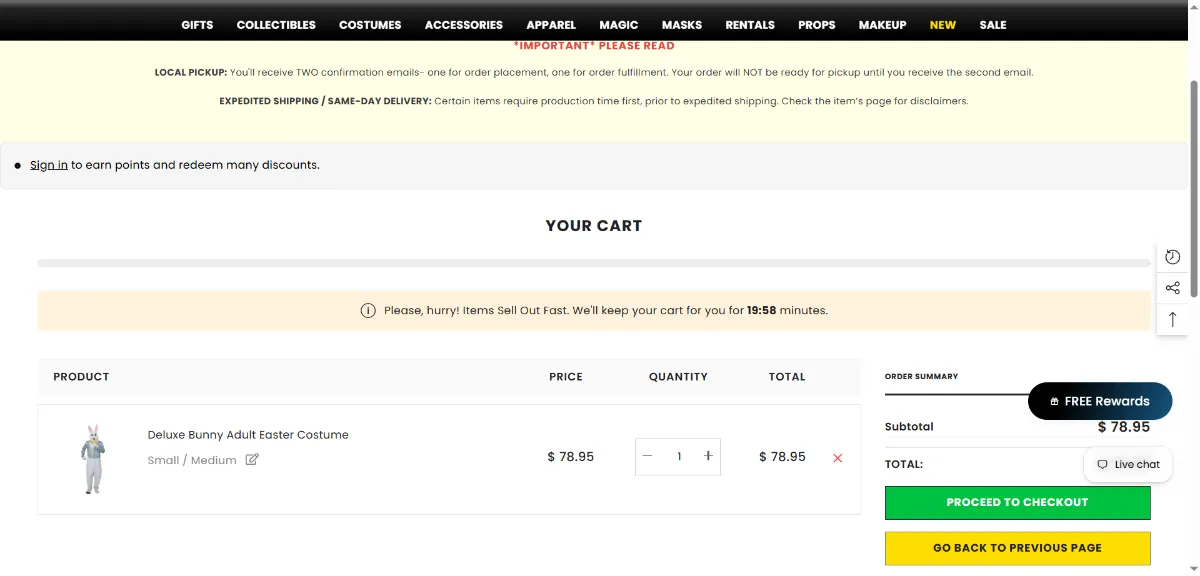
Task: Open the COSTUMES menu
Action: tap(370, 25)
